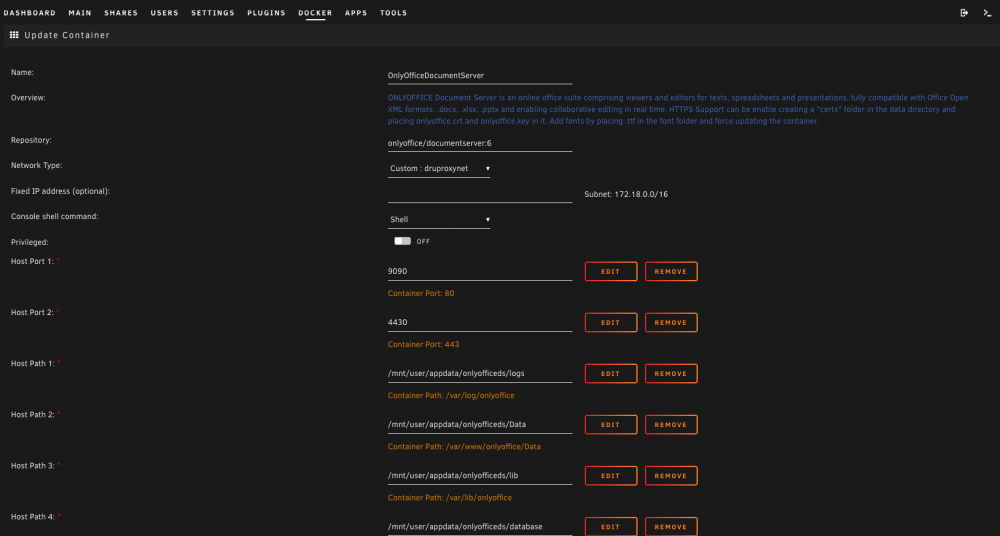Toggle the Privileged switch
Viewport: 1000px width, 536px height.
pos(402,241)
